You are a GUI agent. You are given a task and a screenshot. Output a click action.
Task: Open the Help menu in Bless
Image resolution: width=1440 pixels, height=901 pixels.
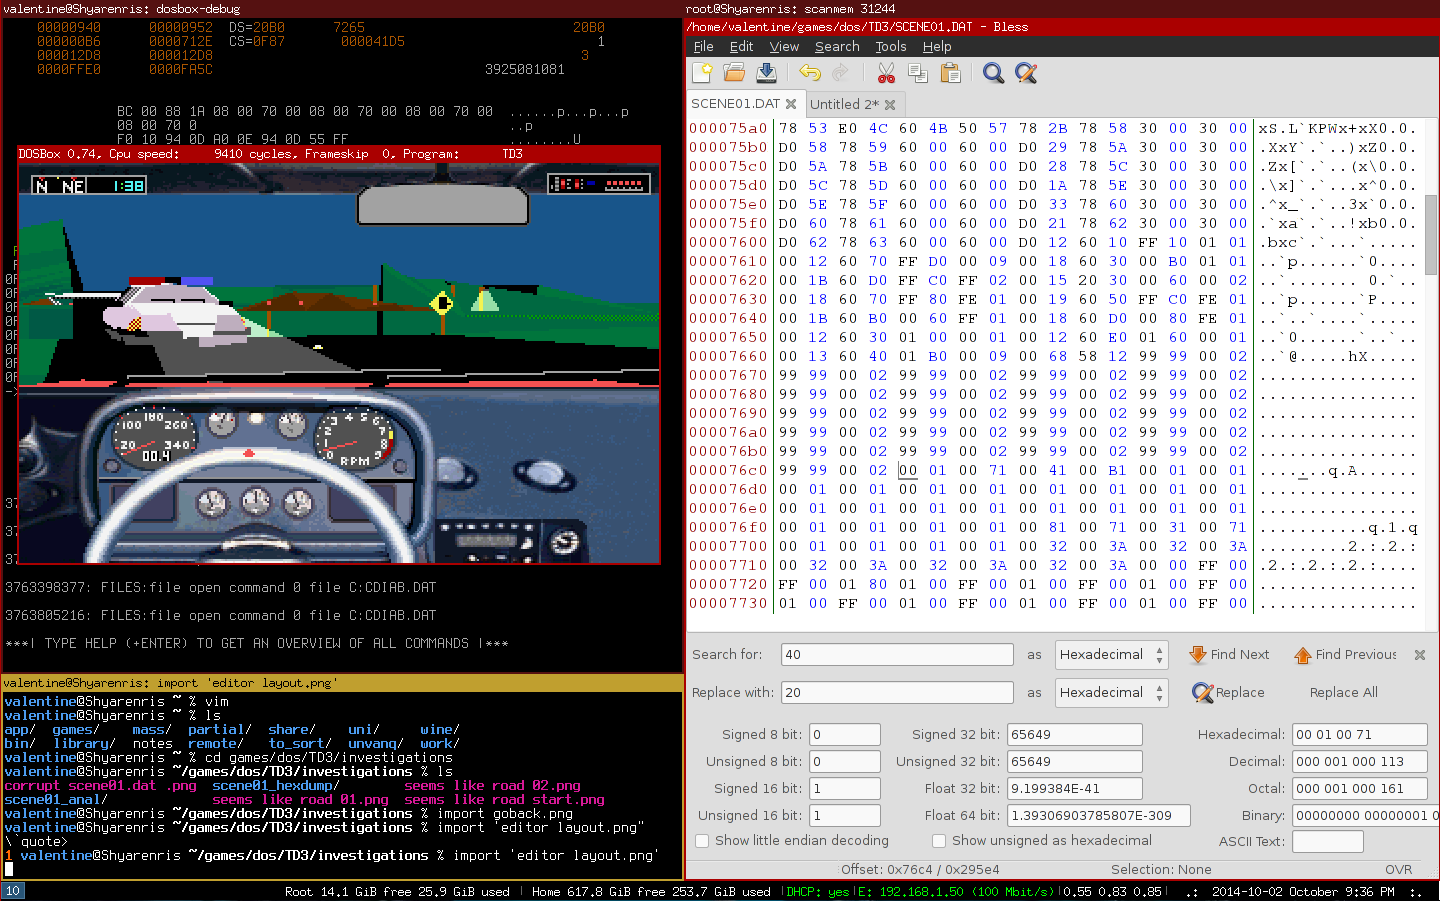(x=937, y=47)
